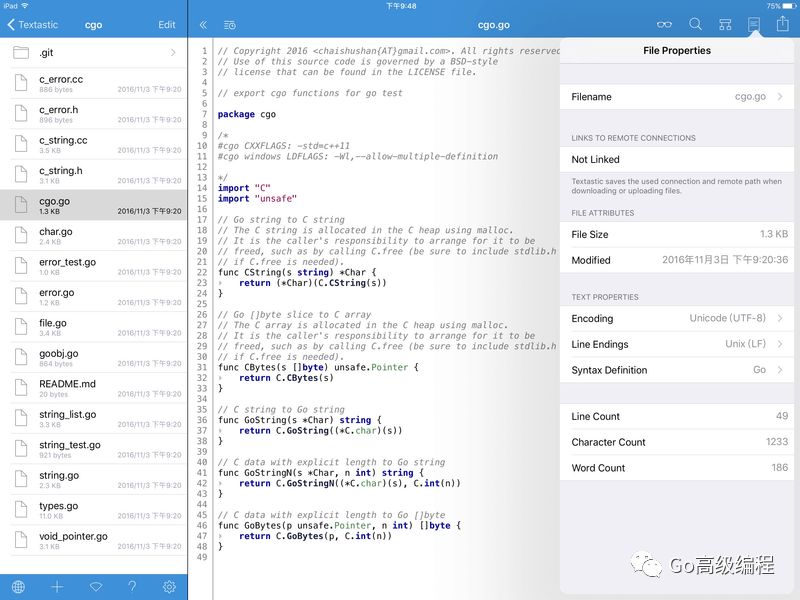Tap the Line Count row
This screenshot has width=800, height=600.
[677, 416]
